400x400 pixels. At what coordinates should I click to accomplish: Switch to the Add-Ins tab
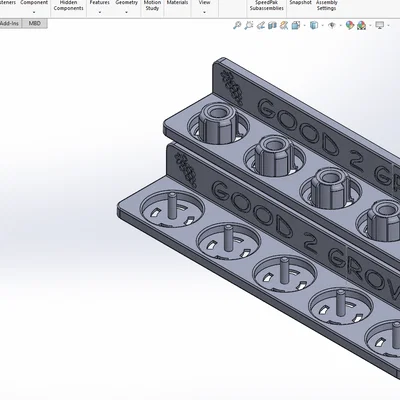point(10,23)
